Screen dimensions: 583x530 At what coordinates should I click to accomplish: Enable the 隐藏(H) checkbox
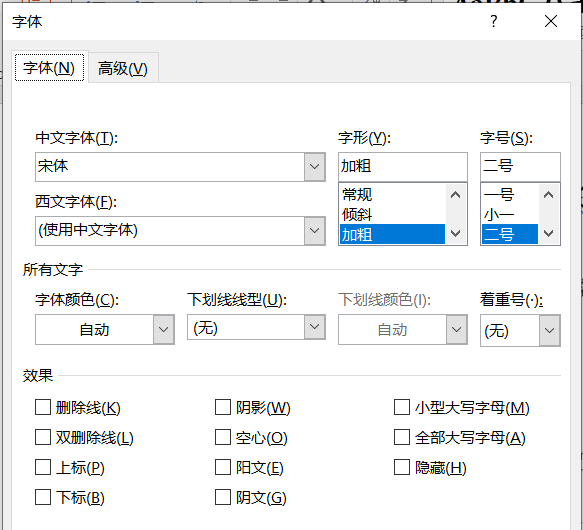(x=402, y=468)
